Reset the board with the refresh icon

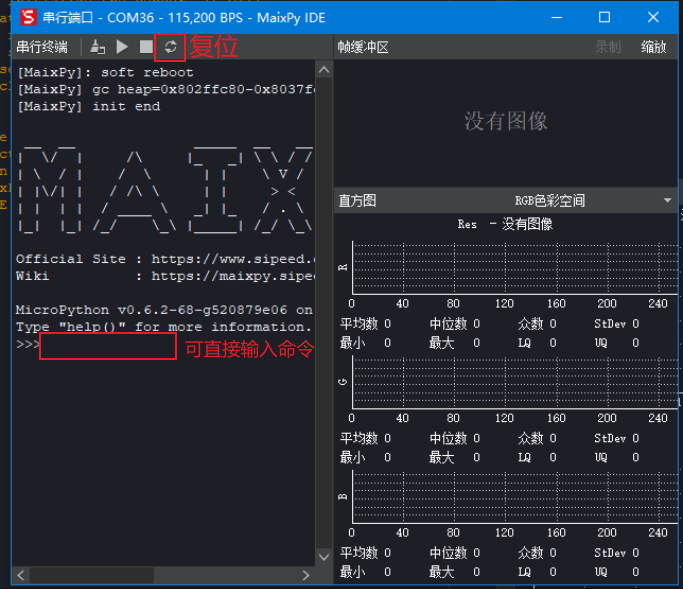170,47
